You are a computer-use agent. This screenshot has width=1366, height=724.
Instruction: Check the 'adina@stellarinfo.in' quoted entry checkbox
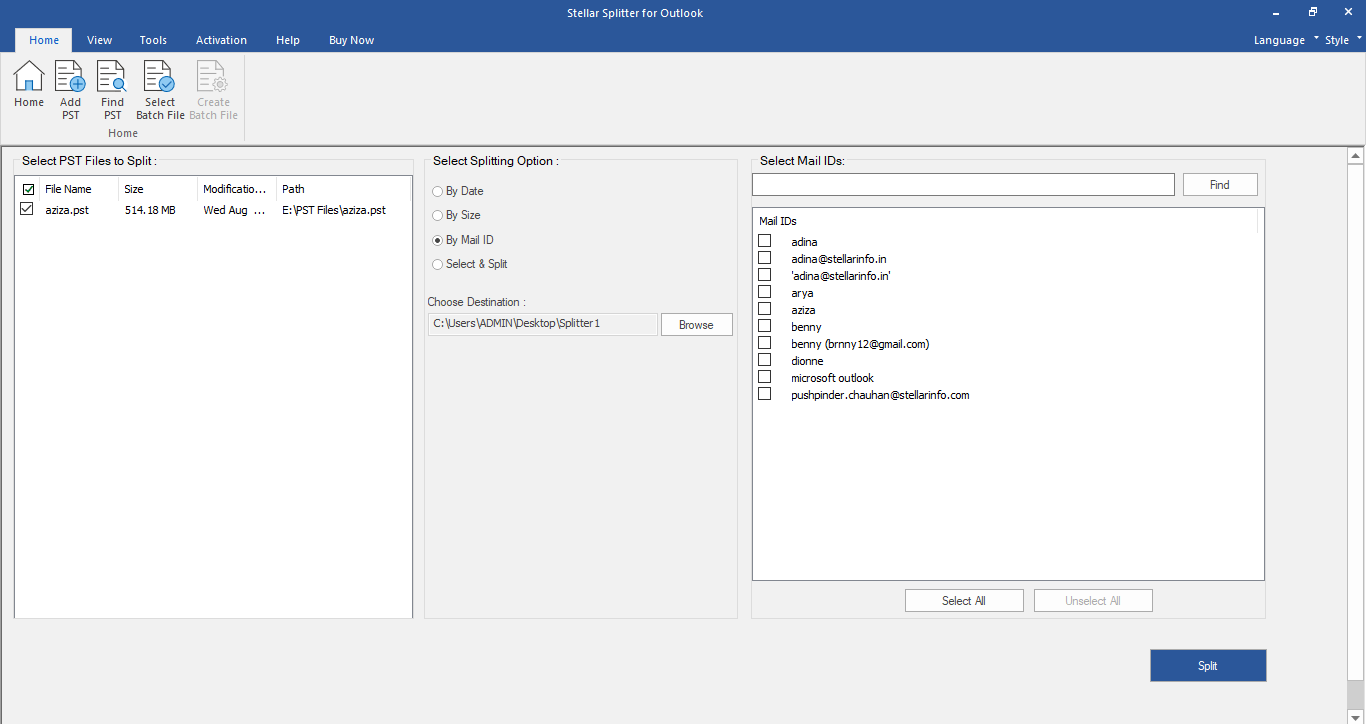[x=765, y=275]
